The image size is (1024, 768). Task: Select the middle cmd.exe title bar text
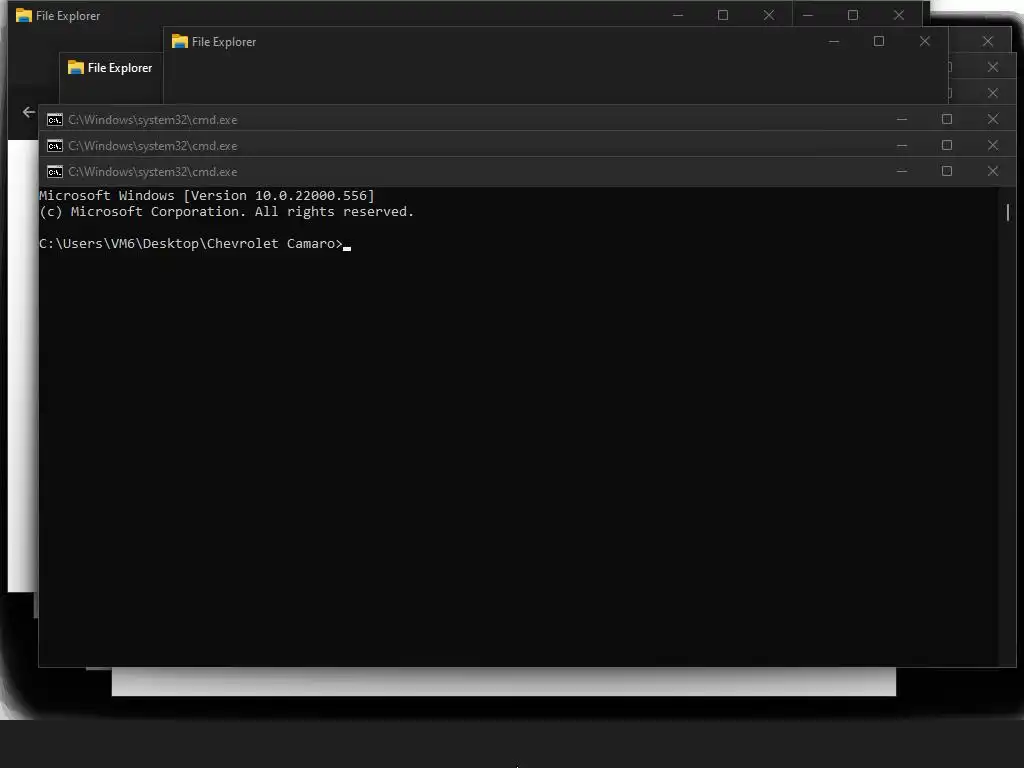click(153, 146)
